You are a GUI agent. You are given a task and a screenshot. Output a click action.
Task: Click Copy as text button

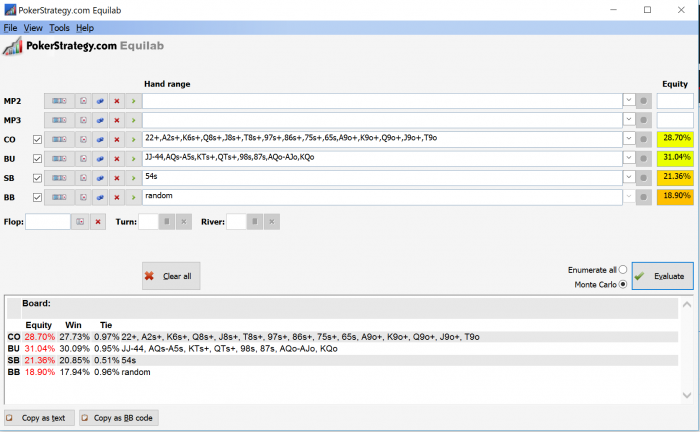(39, 418)
